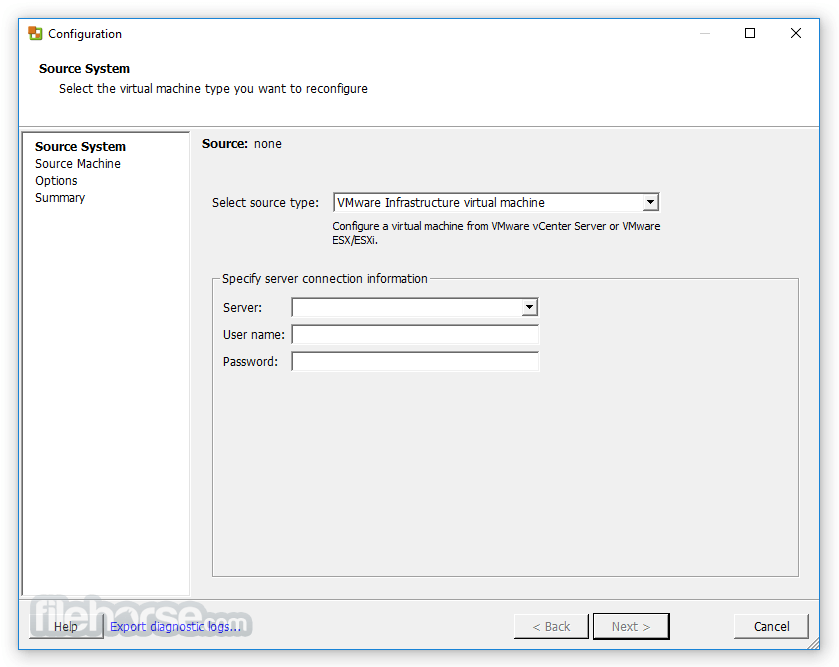This screenshot has height=667, width=839.
Task: Minimize the Configuration window
Action: [705, 33]
